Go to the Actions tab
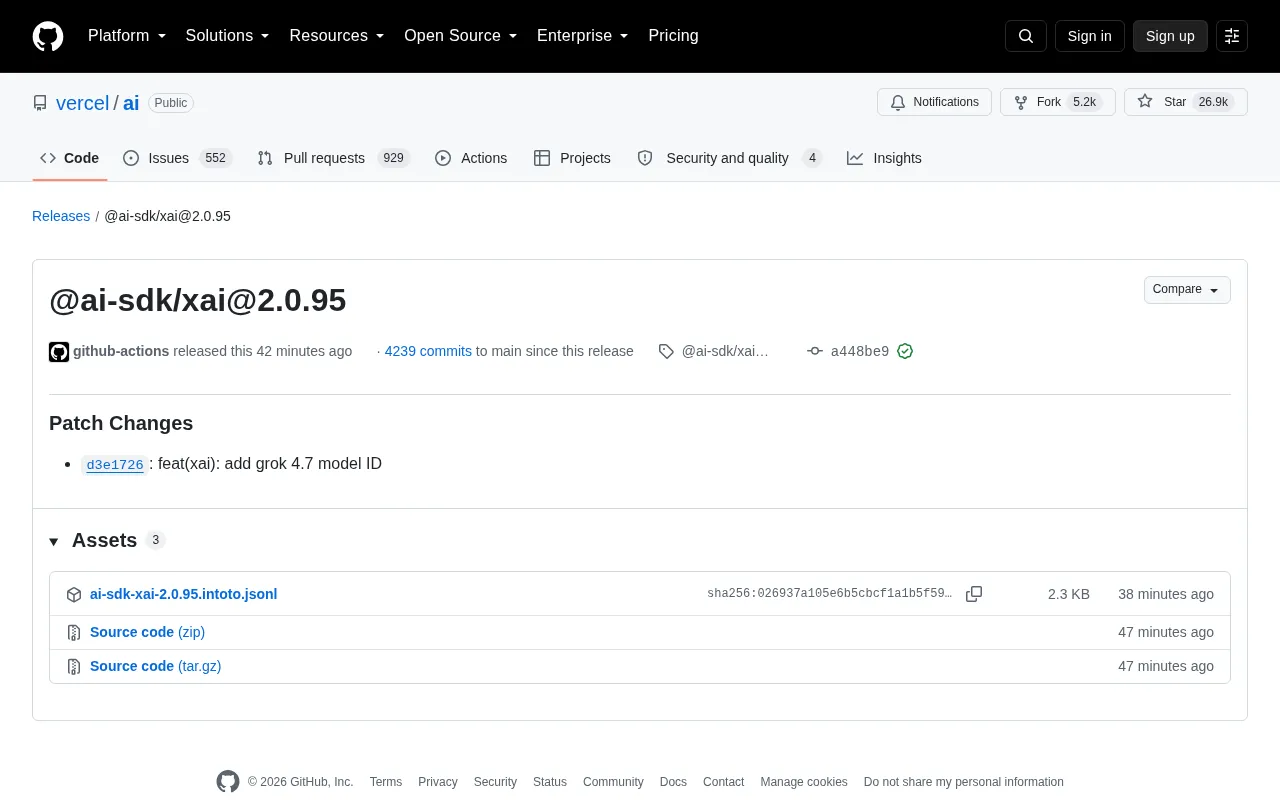Image resolution: width=1280 pixels, height=800 pixels. point(471,158)
